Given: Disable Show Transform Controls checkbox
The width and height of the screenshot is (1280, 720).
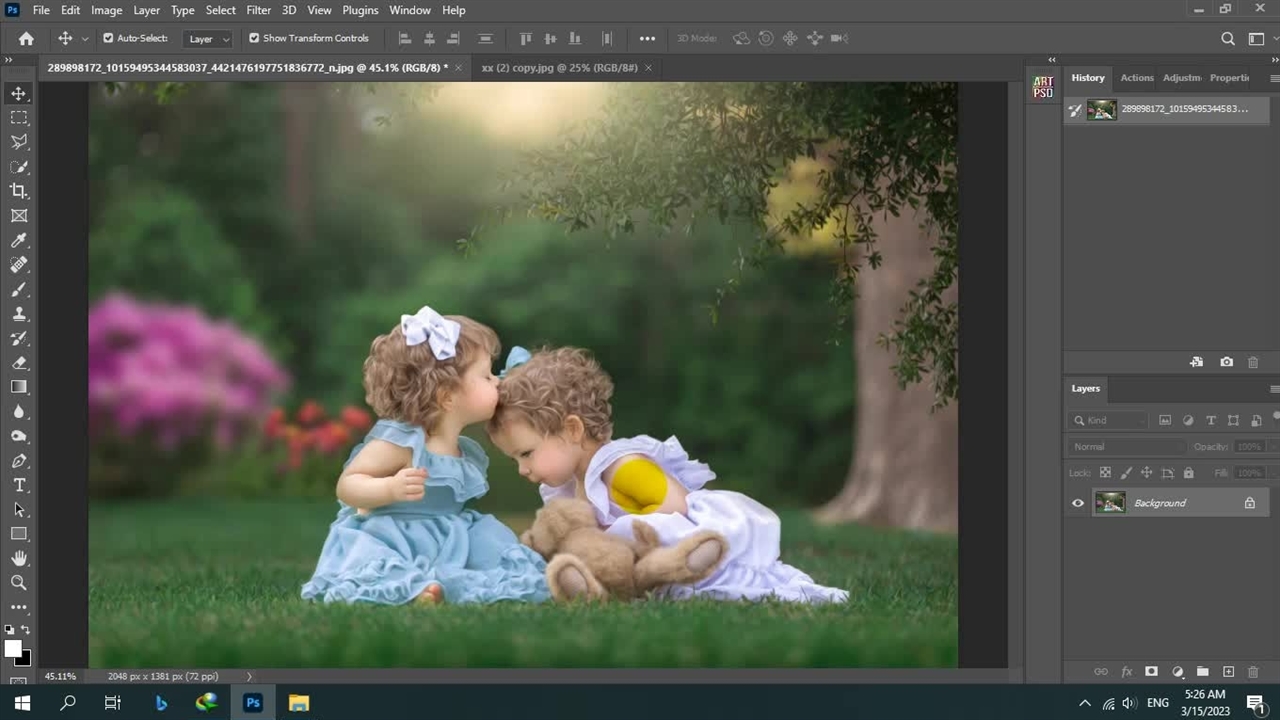Looking at the screenshot, I should [x=254, y=38].
